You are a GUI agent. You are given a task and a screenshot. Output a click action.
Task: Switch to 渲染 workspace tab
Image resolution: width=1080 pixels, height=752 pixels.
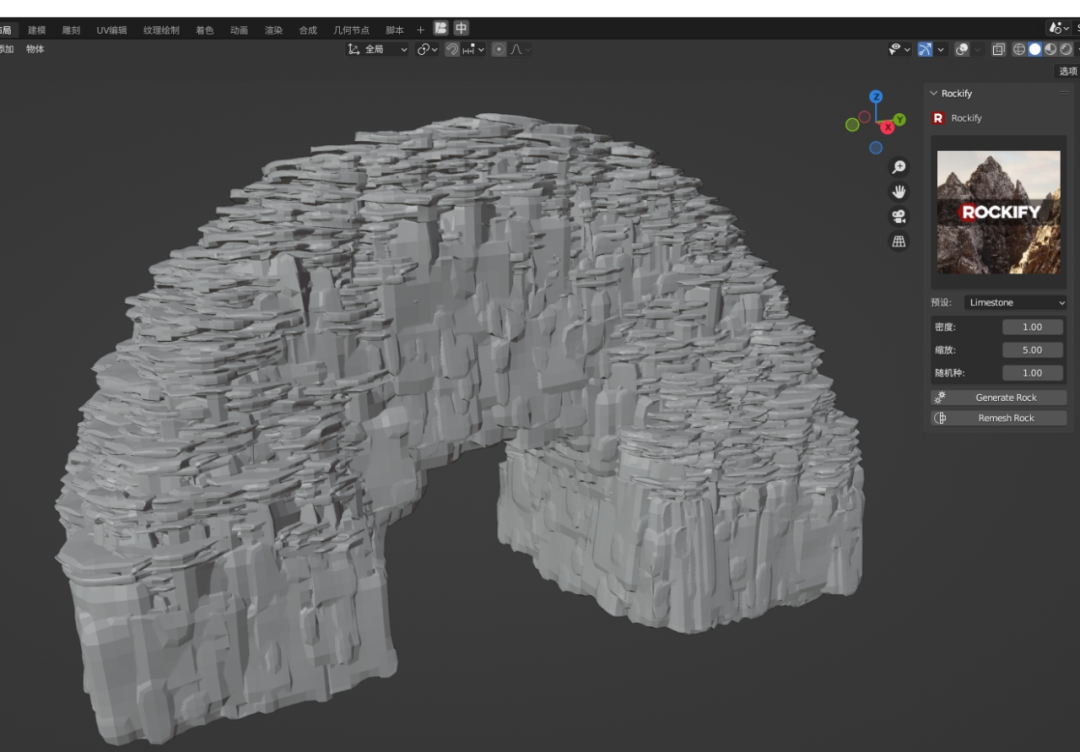click(273, 30)
